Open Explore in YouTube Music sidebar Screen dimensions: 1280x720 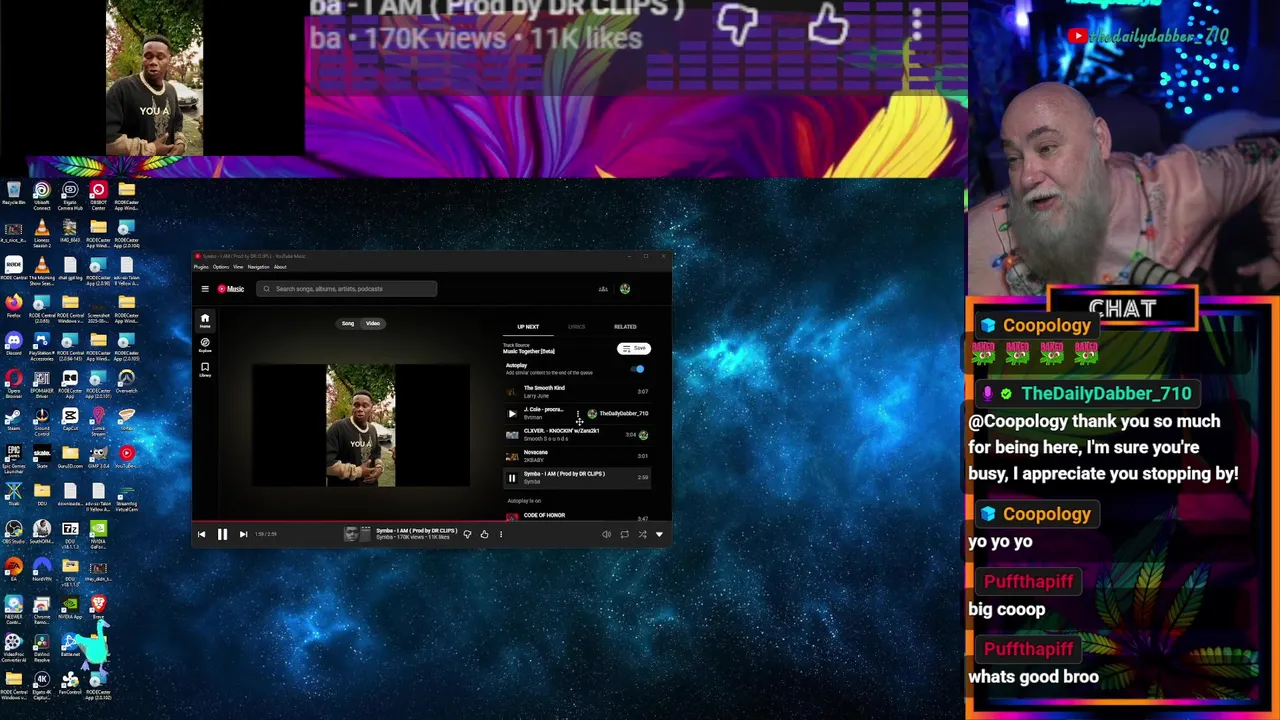(x=205, y=345)
